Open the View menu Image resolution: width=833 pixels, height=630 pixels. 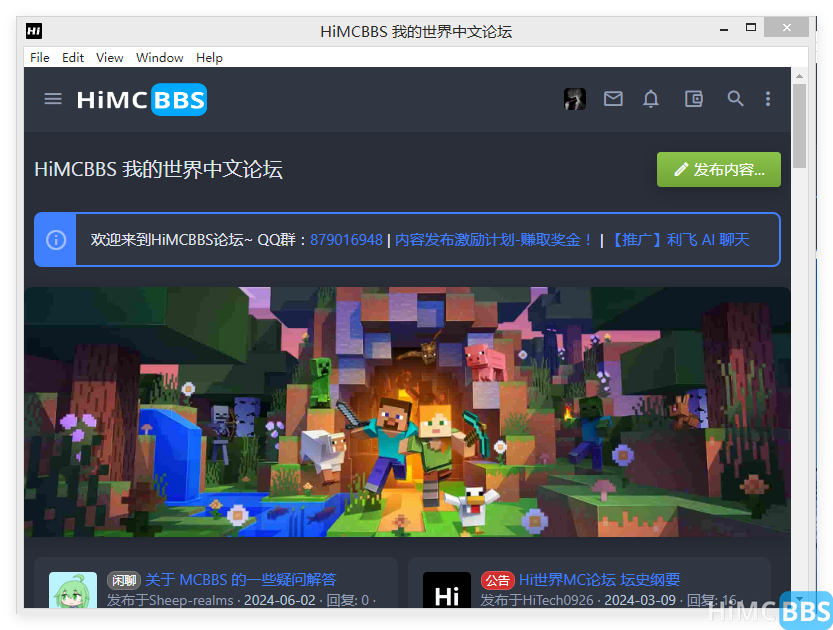tap(109, 57)
